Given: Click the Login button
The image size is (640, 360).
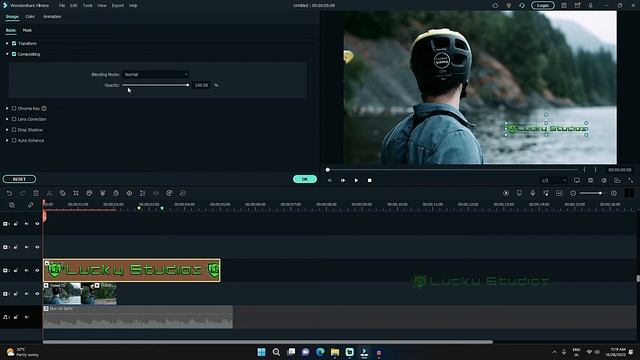Looking at the screenshot, I should (x=542, y=5).
